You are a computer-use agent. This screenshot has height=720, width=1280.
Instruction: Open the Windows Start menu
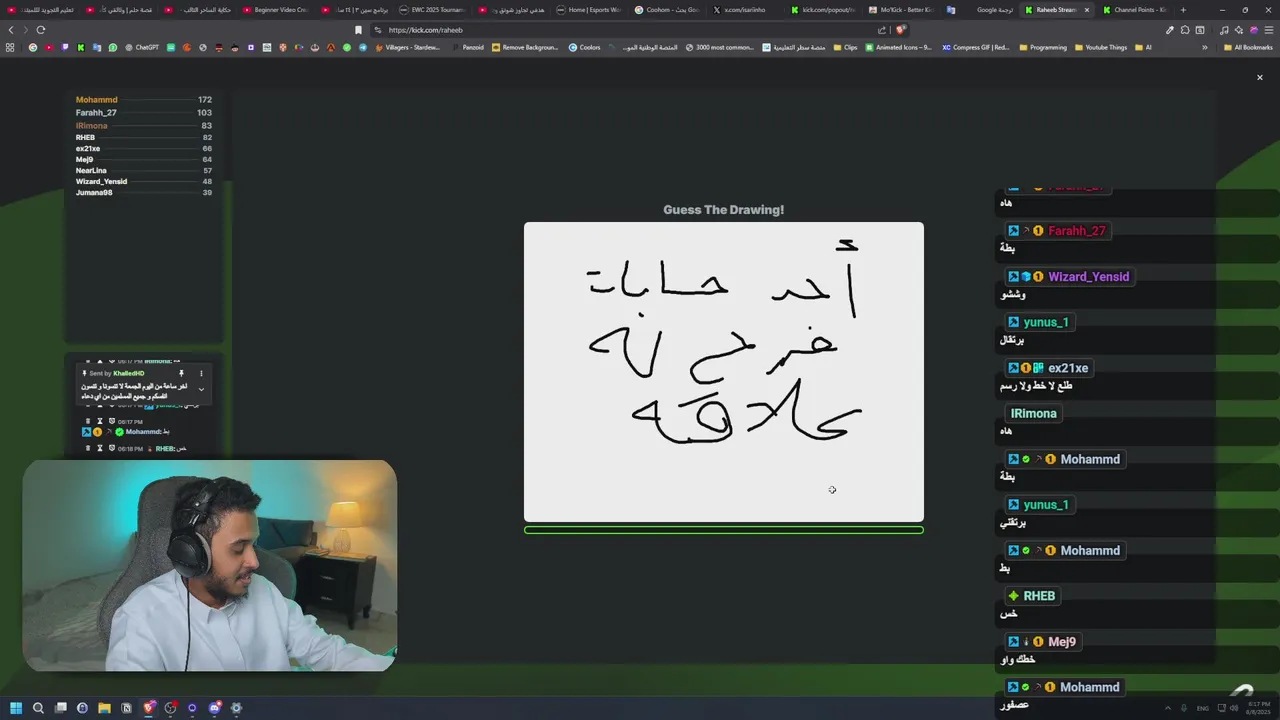pyautogui.click(x=16, y=708)
